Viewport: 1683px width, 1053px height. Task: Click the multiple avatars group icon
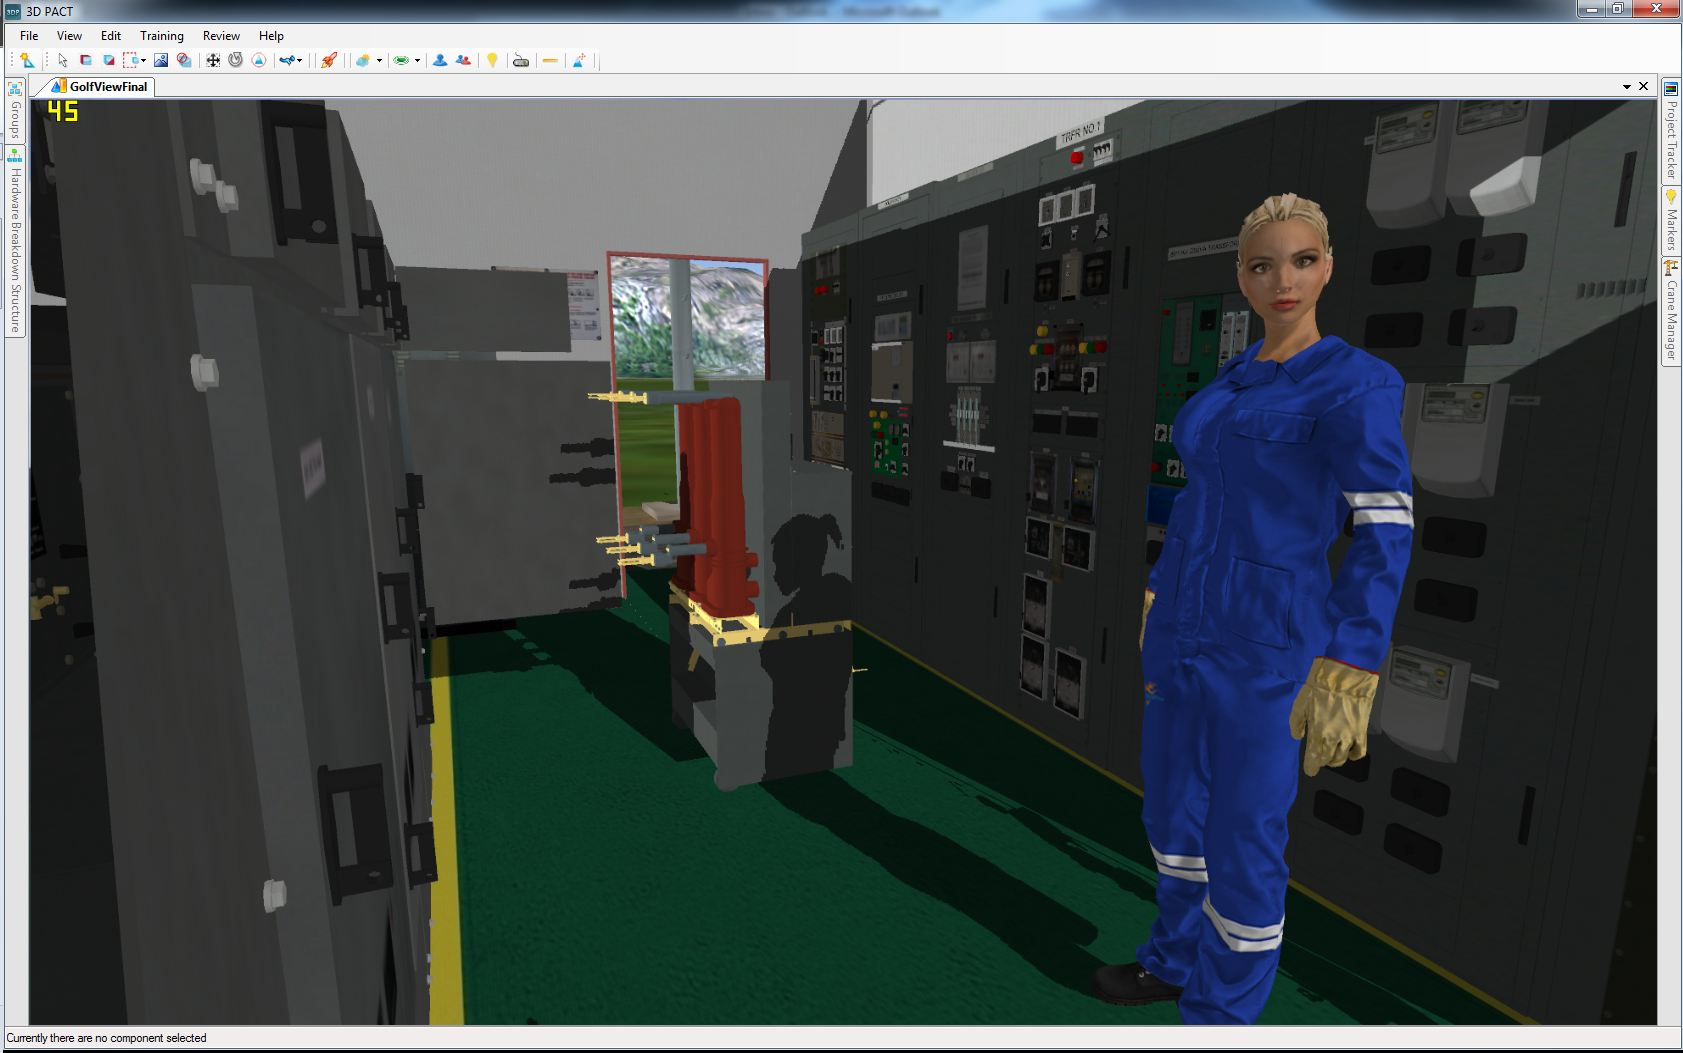[463, 60]
